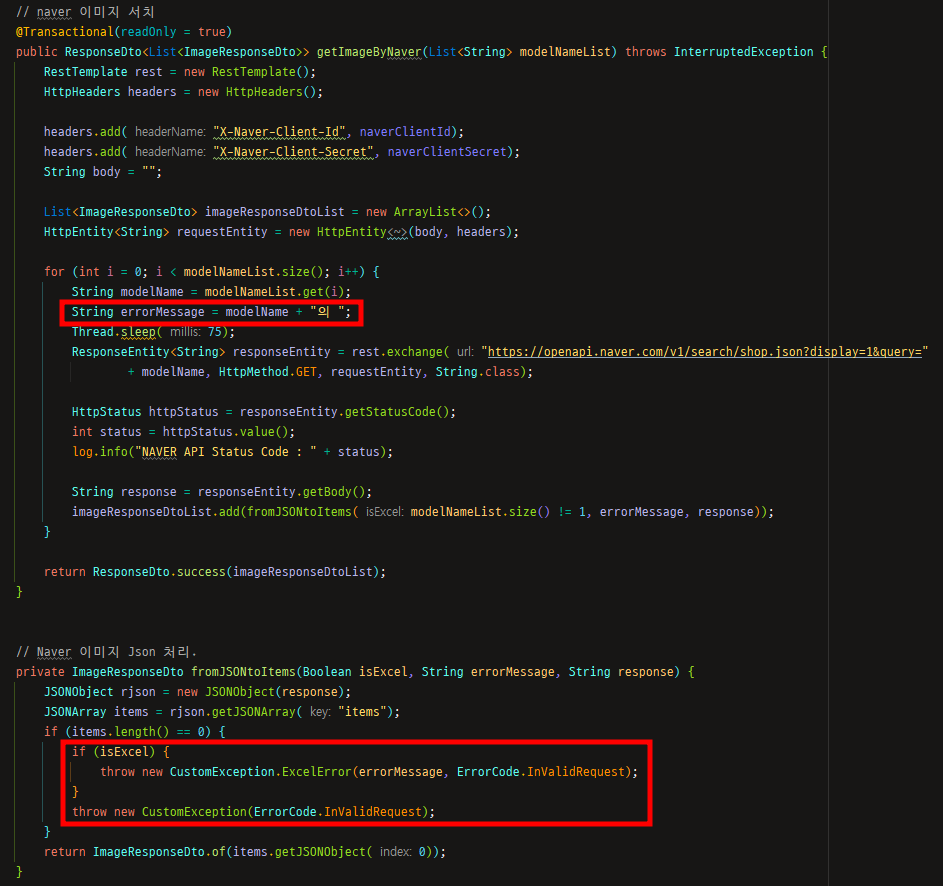Expand the folded <~> generic in HttpEntity
Screen dimensions: 943x886
coord(397,232)
